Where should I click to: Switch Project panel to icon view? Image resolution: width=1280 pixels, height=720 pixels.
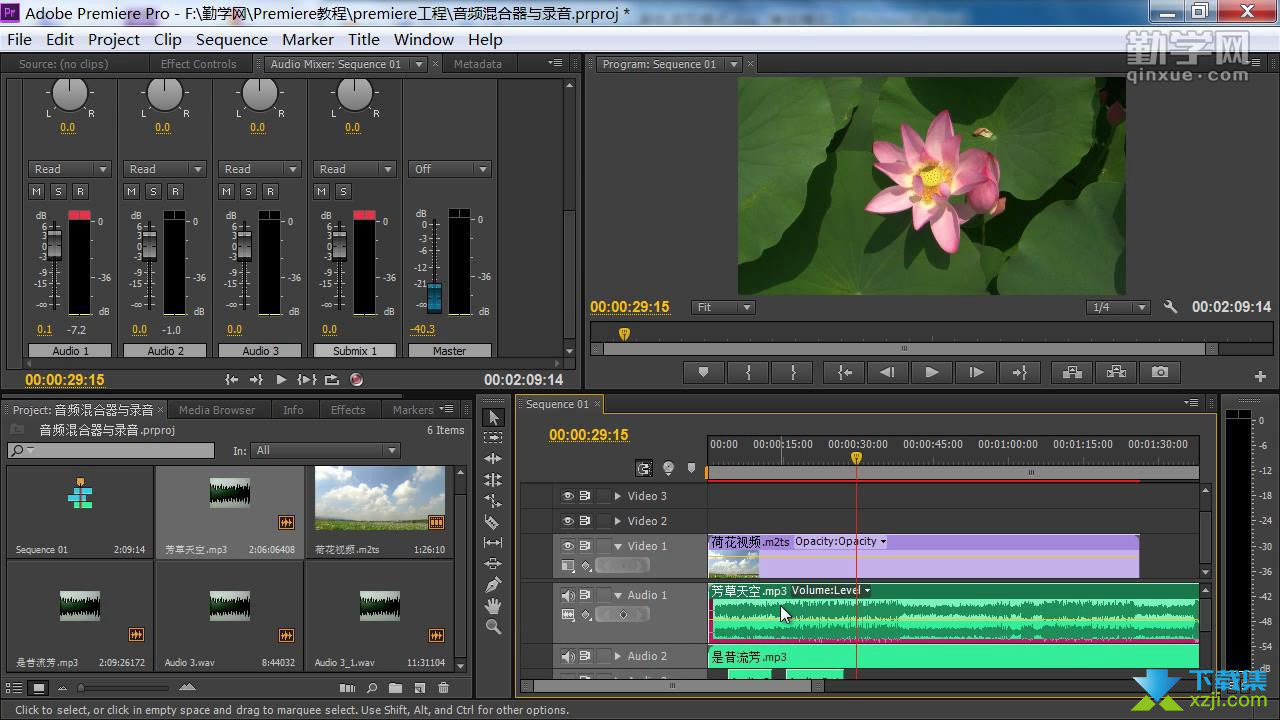click(38, 688)
